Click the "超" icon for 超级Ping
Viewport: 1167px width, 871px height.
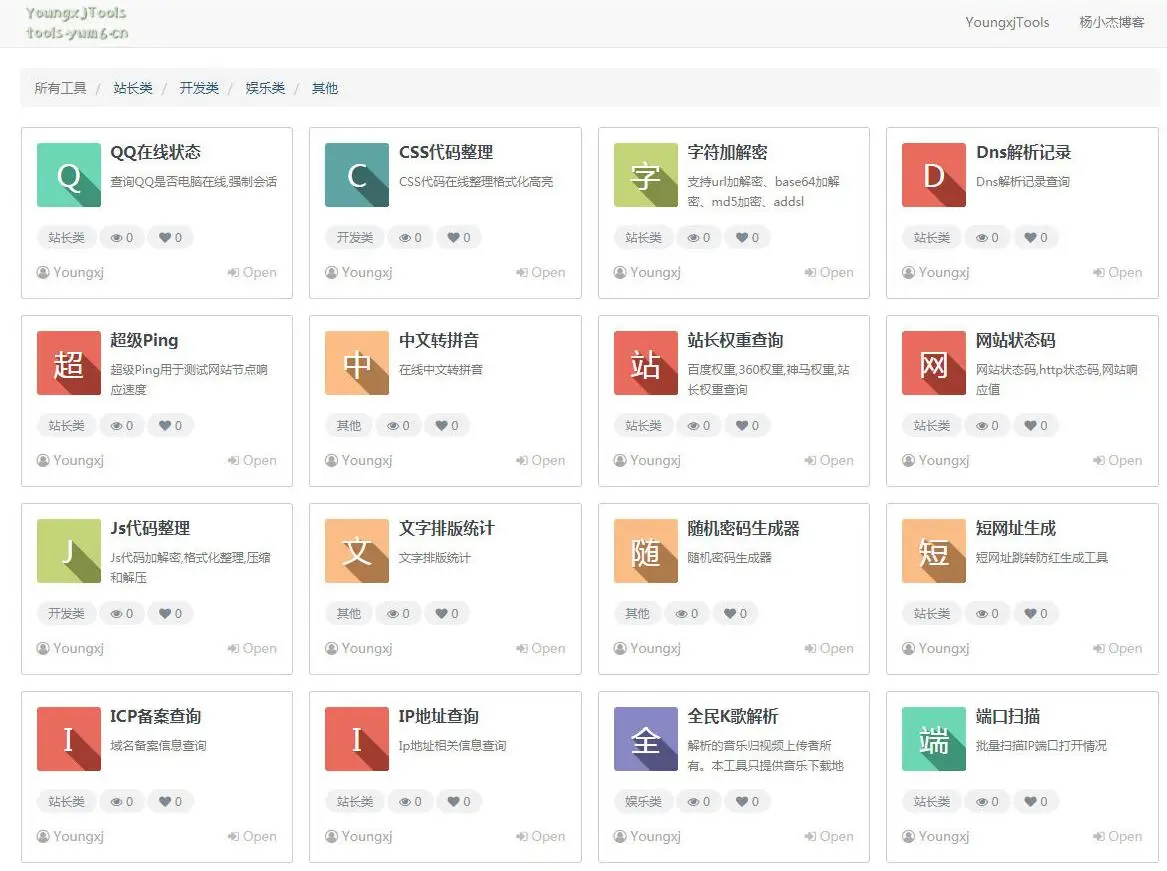pyautogui.click(x=68, y=363)
